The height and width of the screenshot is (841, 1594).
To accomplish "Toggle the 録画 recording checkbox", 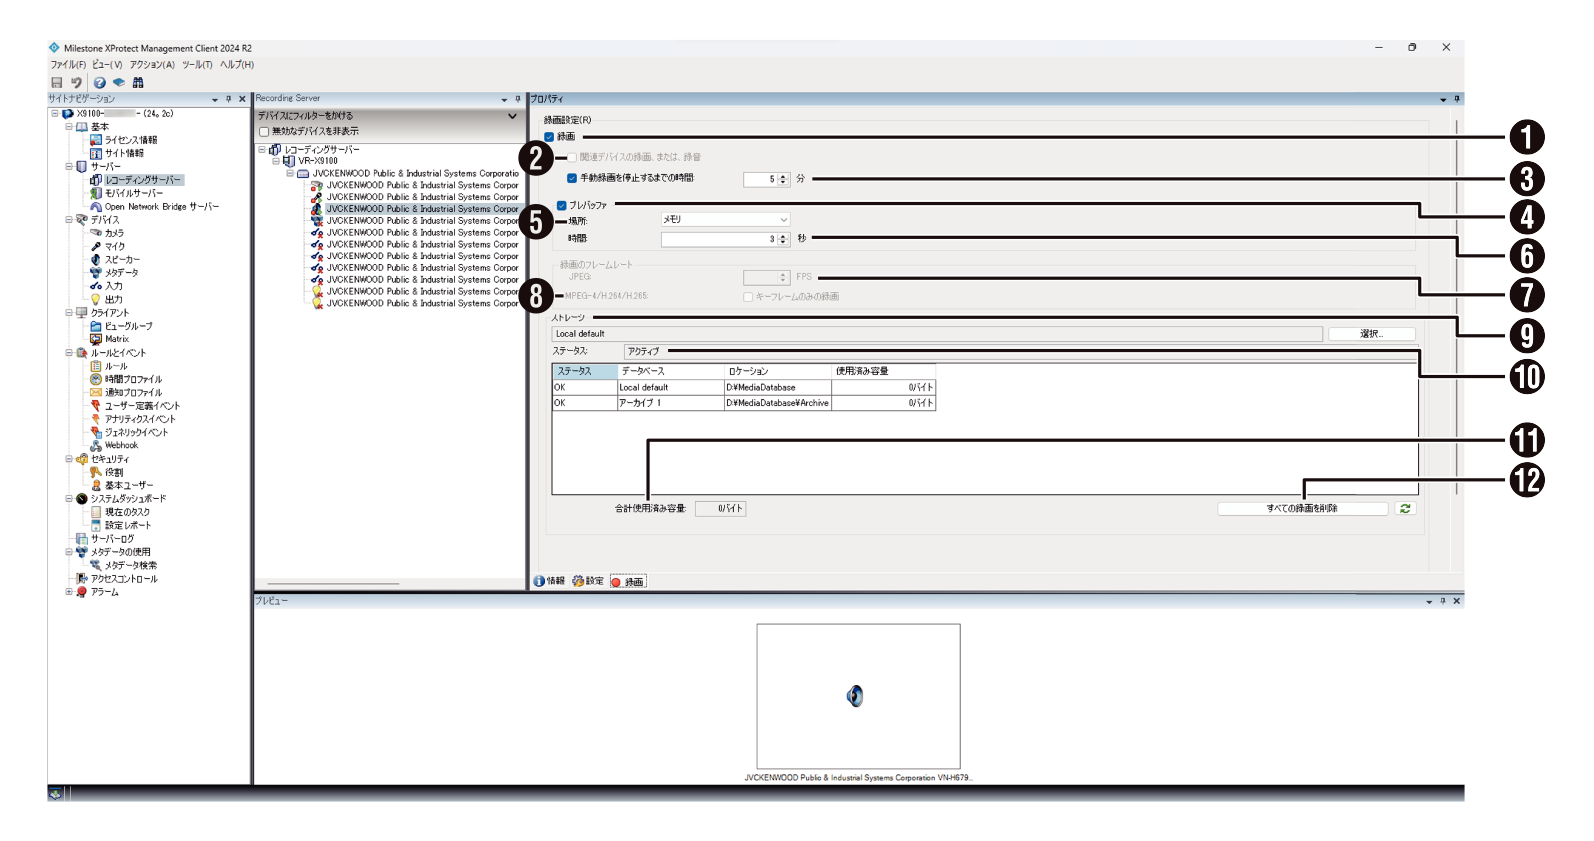I will coord(549,137).
